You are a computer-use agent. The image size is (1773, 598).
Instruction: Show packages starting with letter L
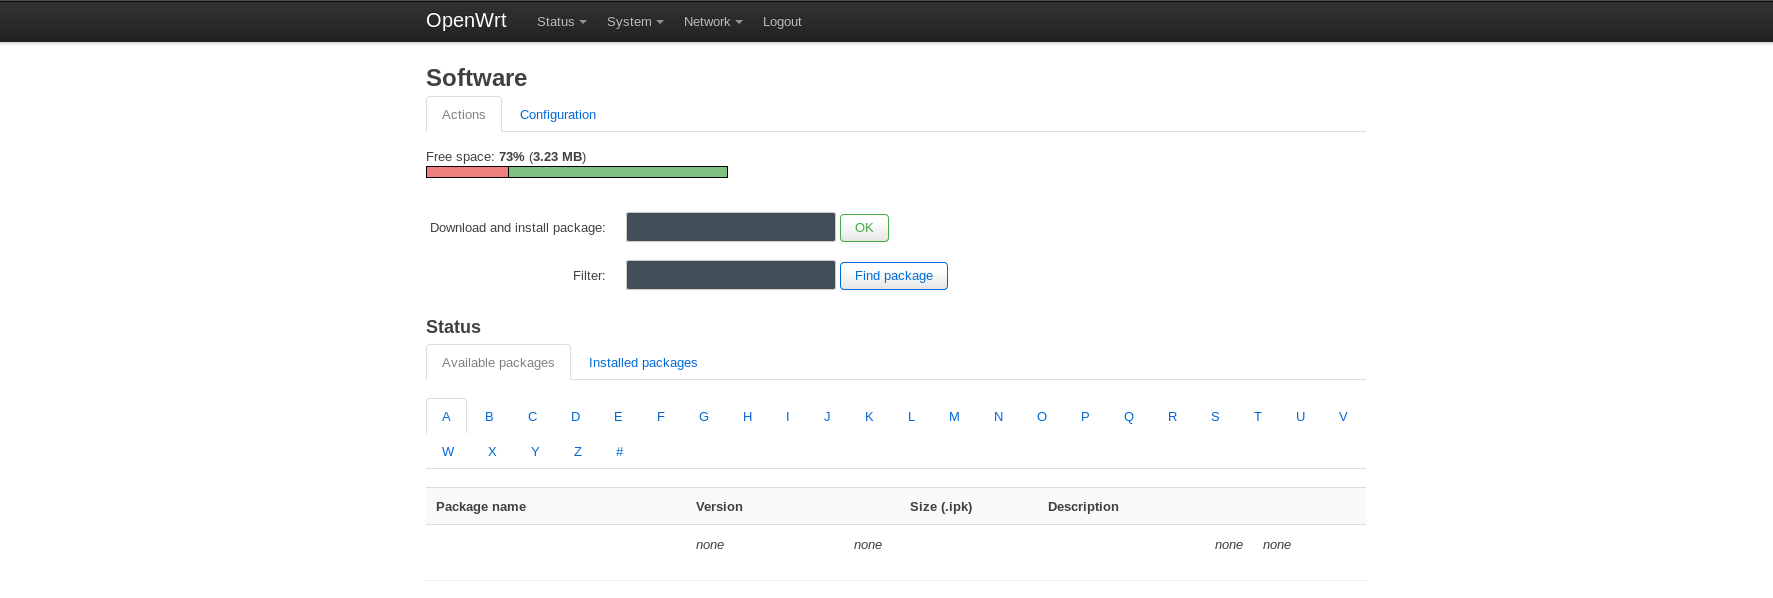point(911,417)
